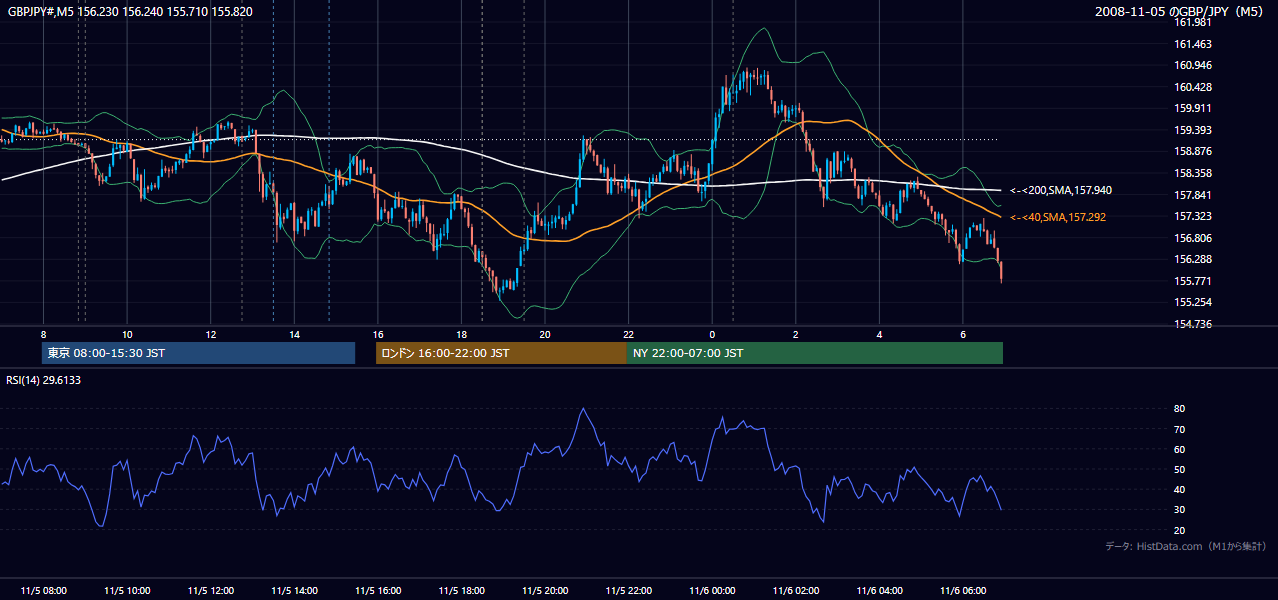
Task: Click price axis value 157.323
Action: click(1193, 216)
